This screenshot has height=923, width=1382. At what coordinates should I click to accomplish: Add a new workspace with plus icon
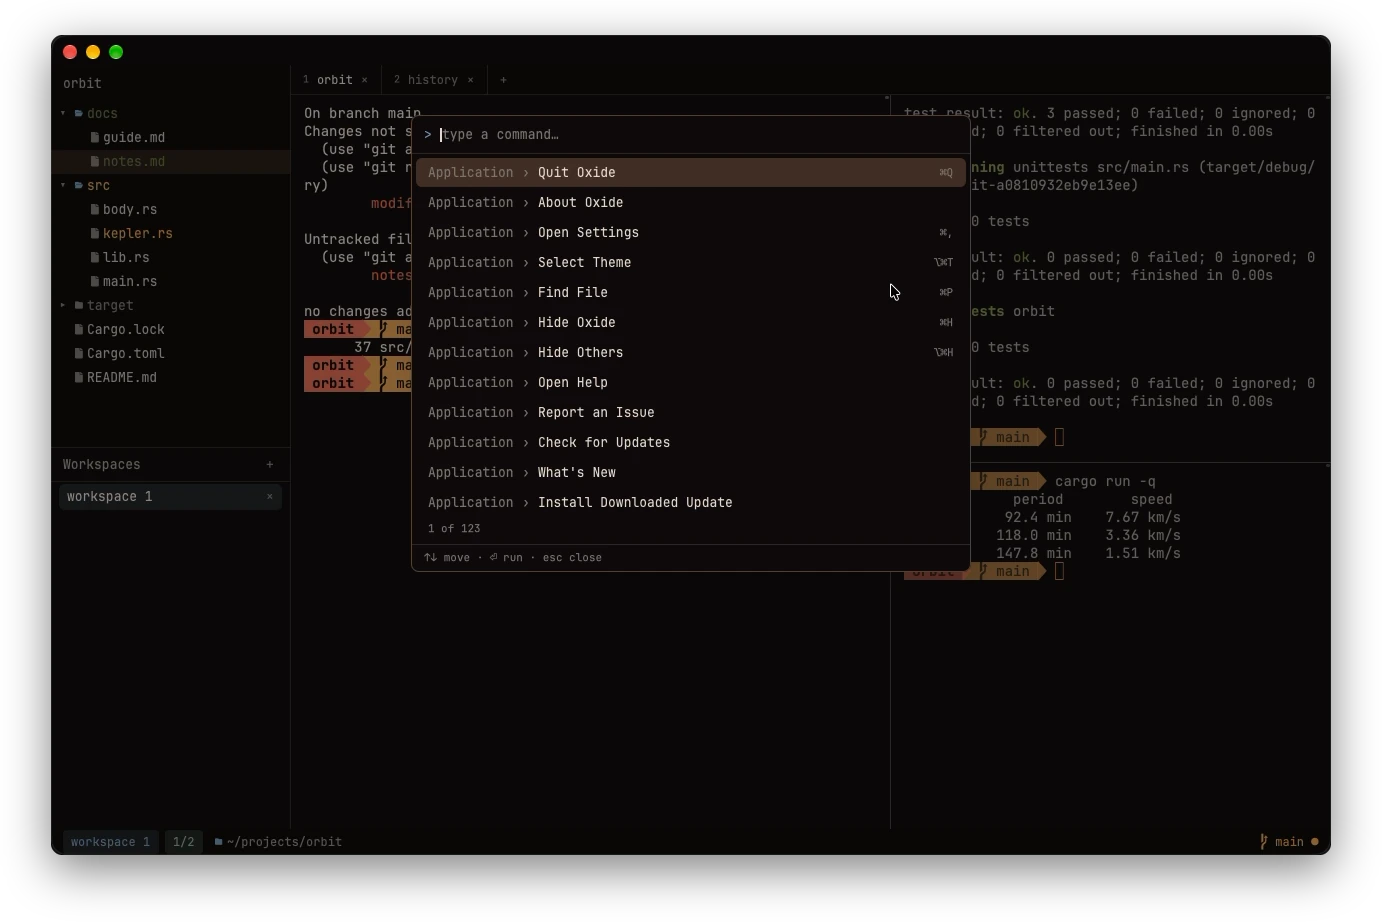point(270,464)
